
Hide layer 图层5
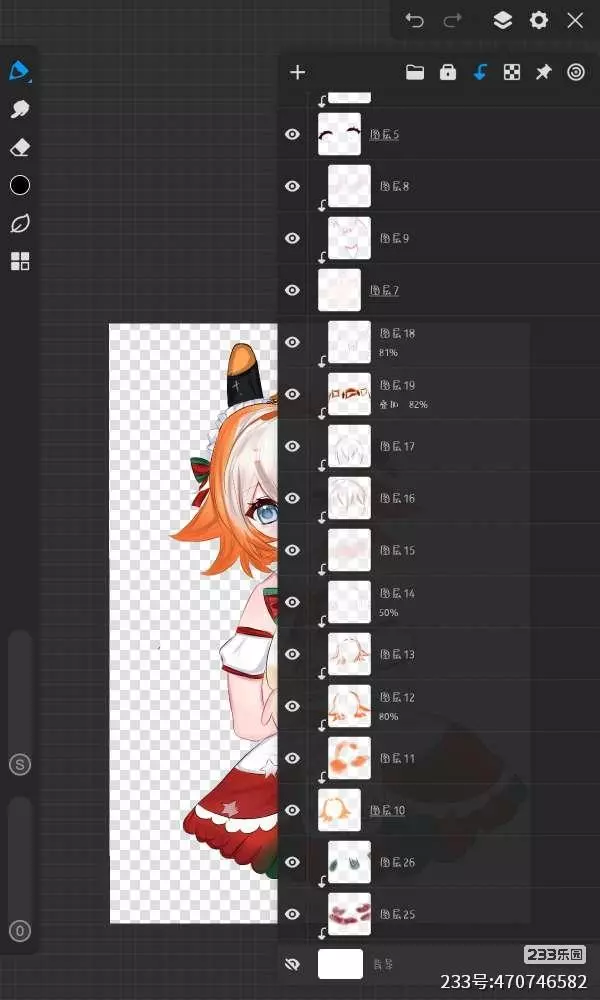coord(293,135)
